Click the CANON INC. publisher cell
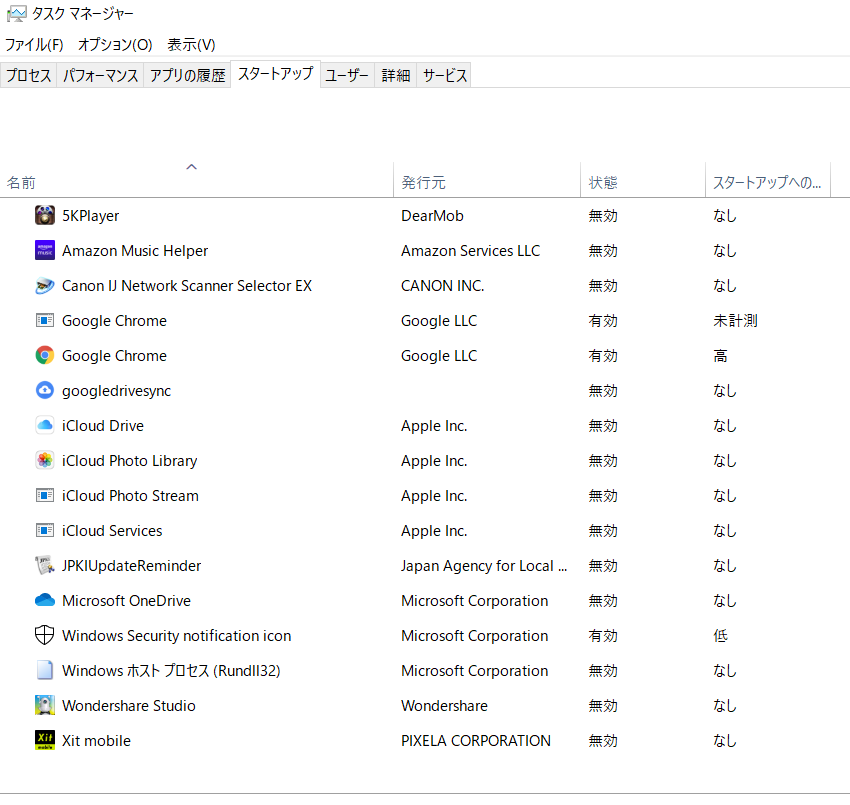The height and width of the screenshot is (805, 850). [443, 286]
